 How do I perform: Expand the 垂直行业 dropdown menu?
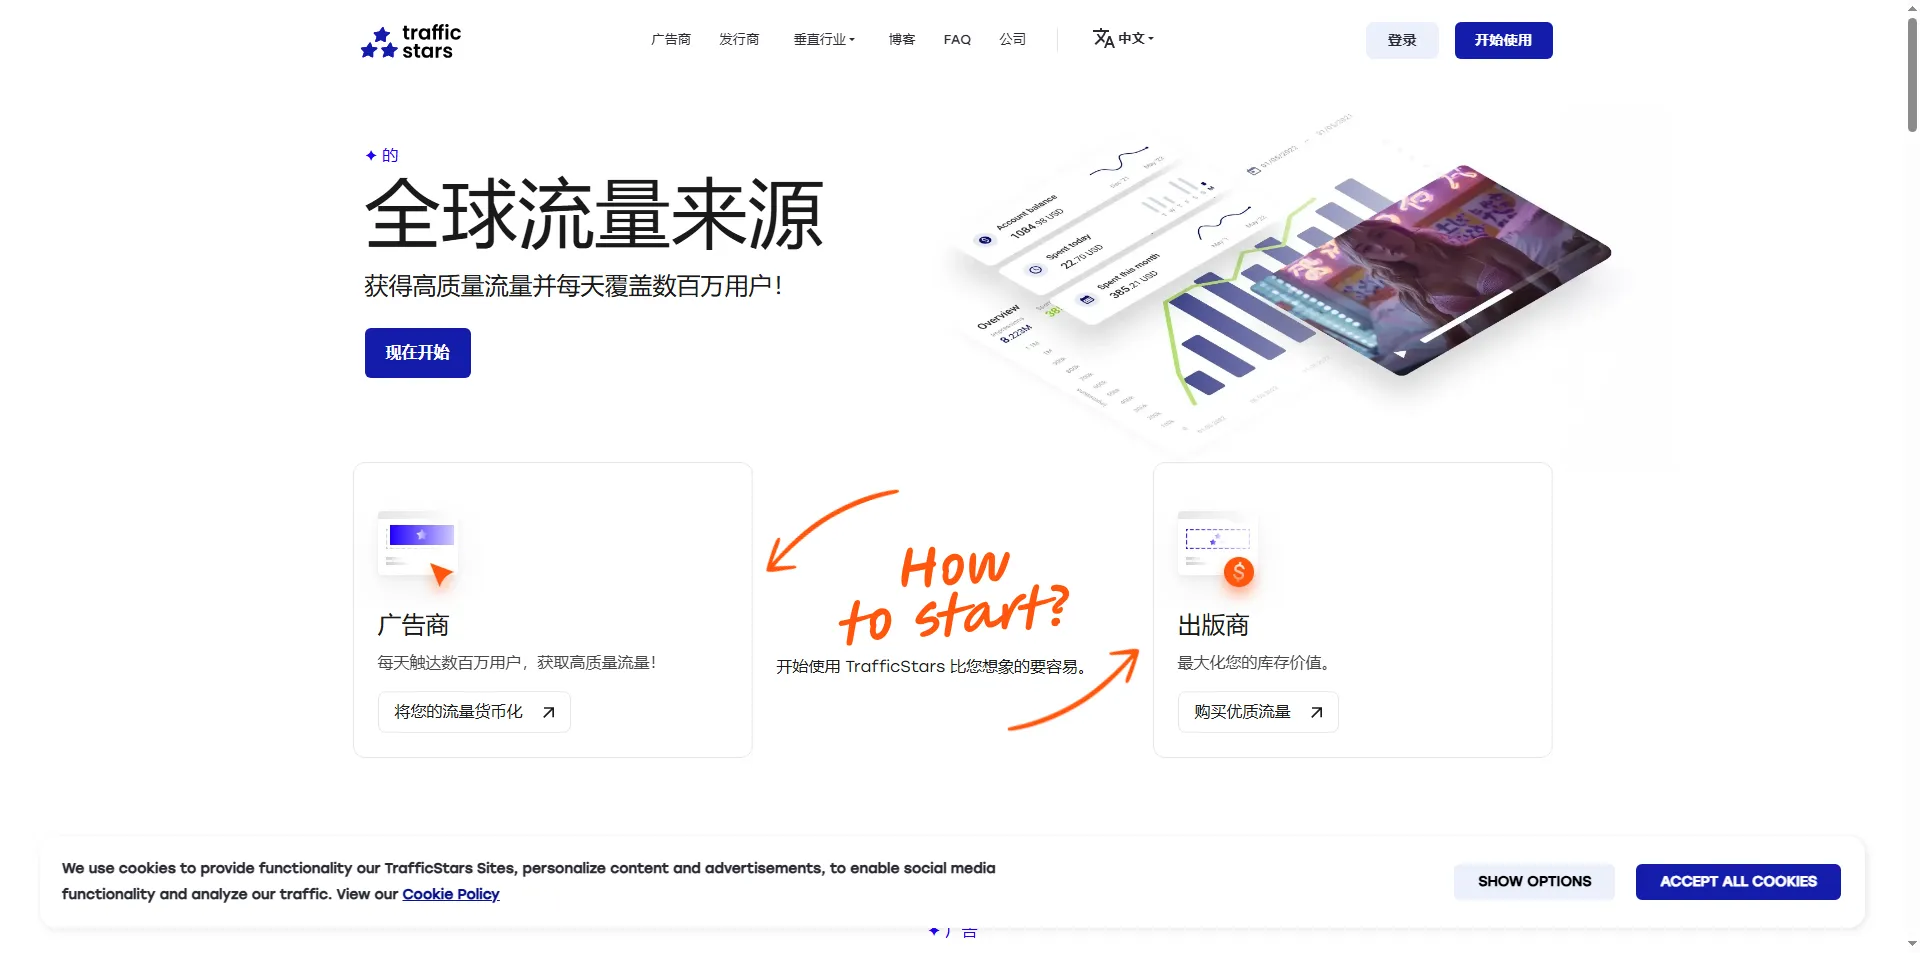(x=824, y=39)
